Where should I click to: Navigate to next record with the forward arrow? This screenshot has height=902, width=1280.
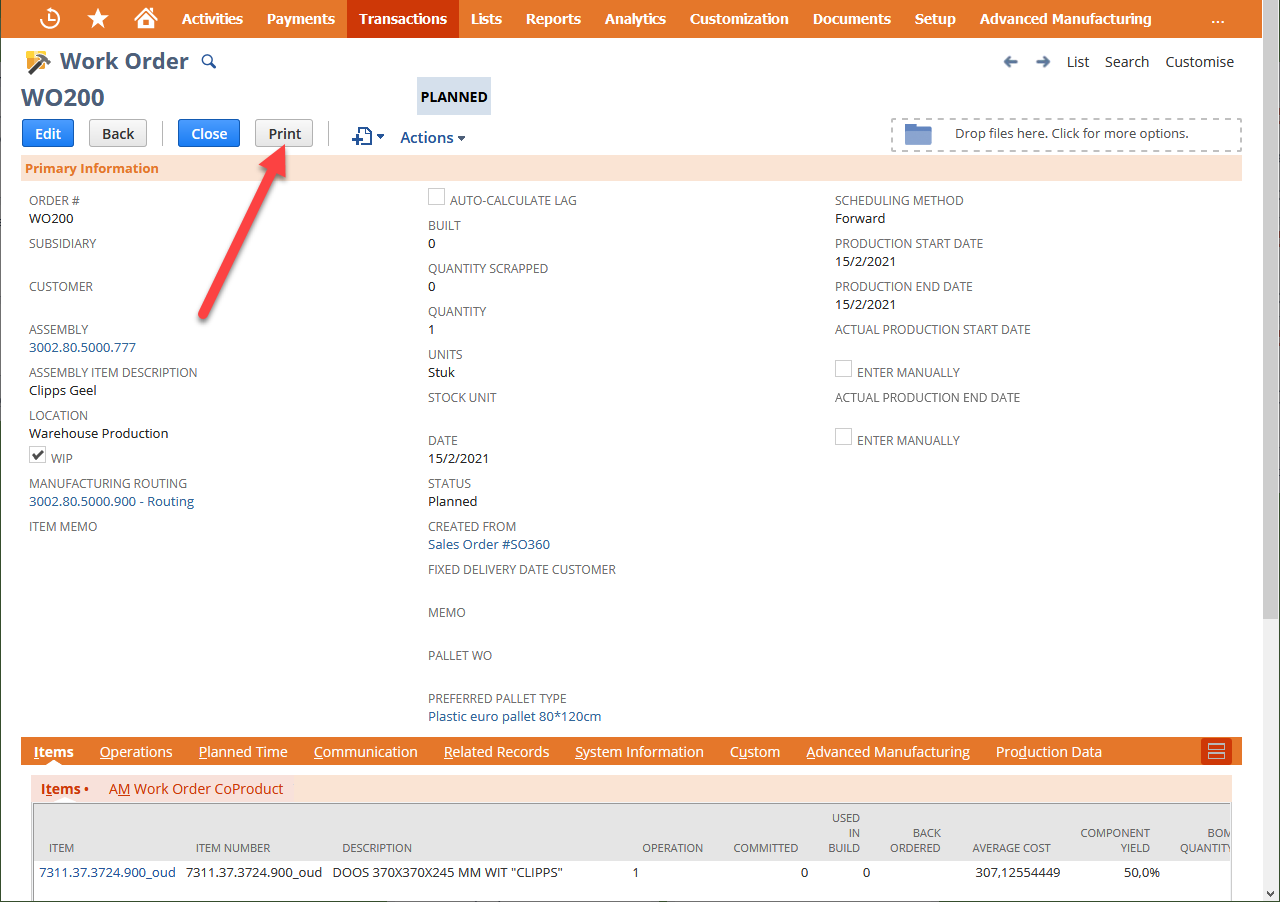pos(1043,61)
